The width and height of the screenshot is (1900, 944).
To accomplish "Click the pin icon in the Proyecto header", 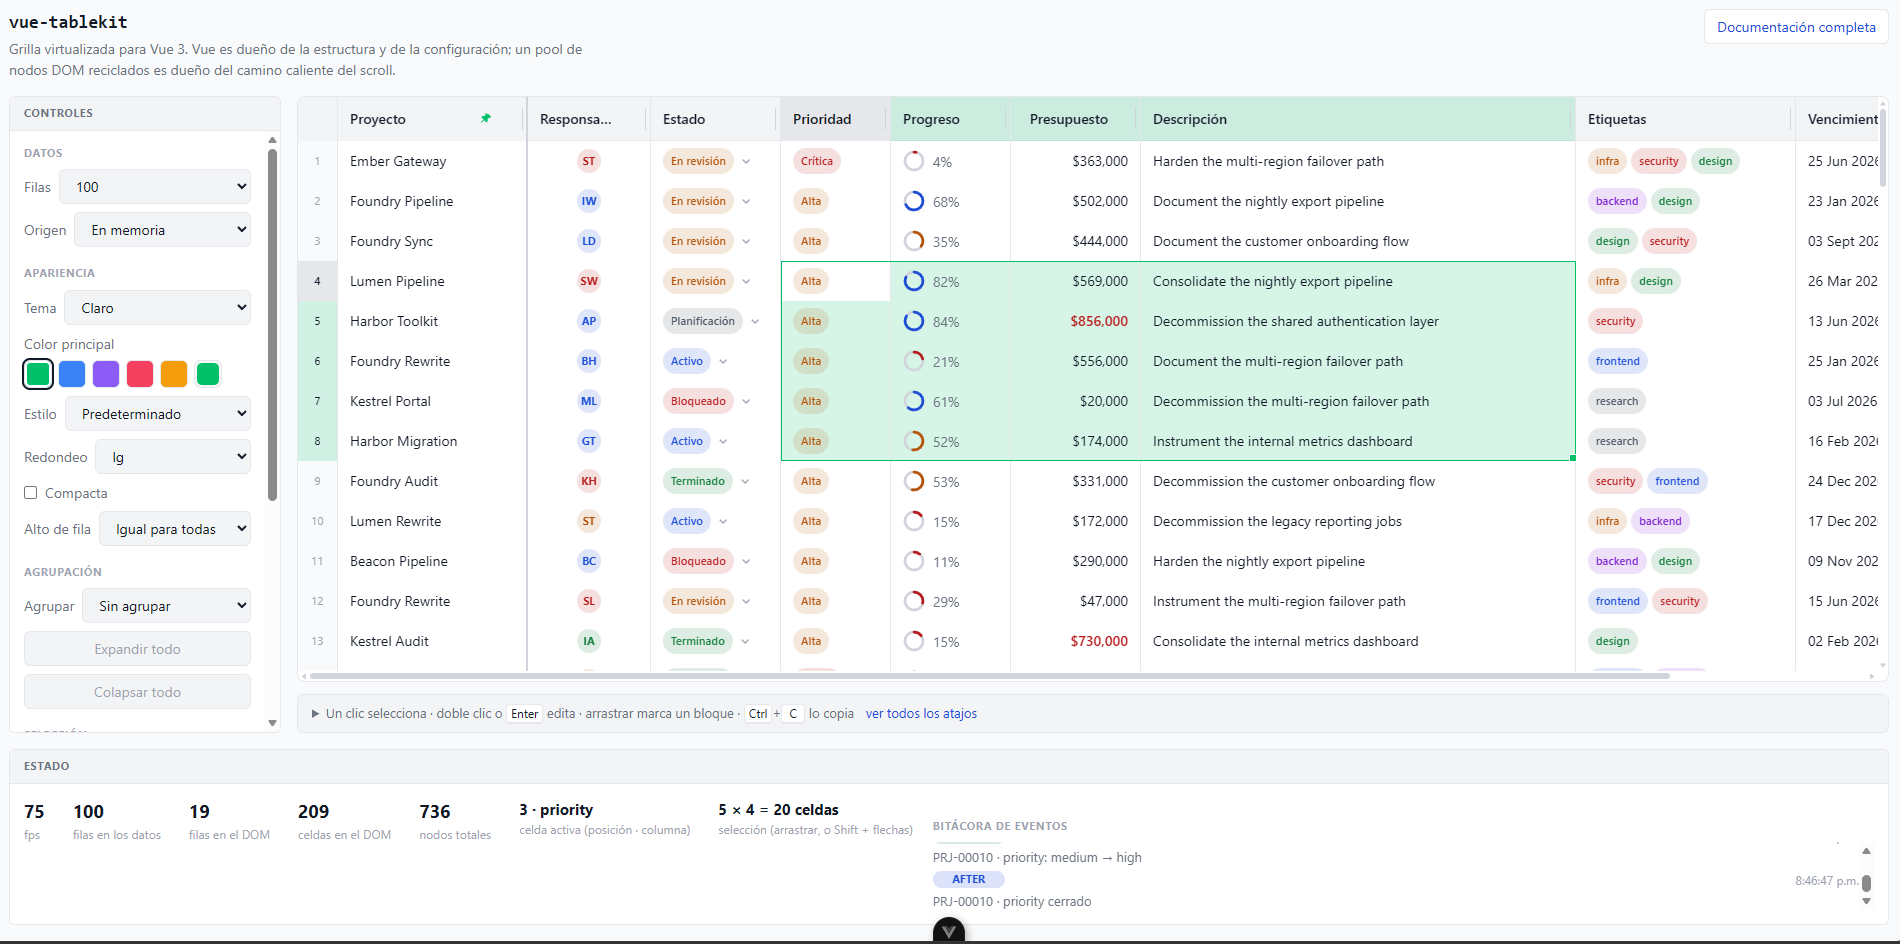I will [486, 118].
